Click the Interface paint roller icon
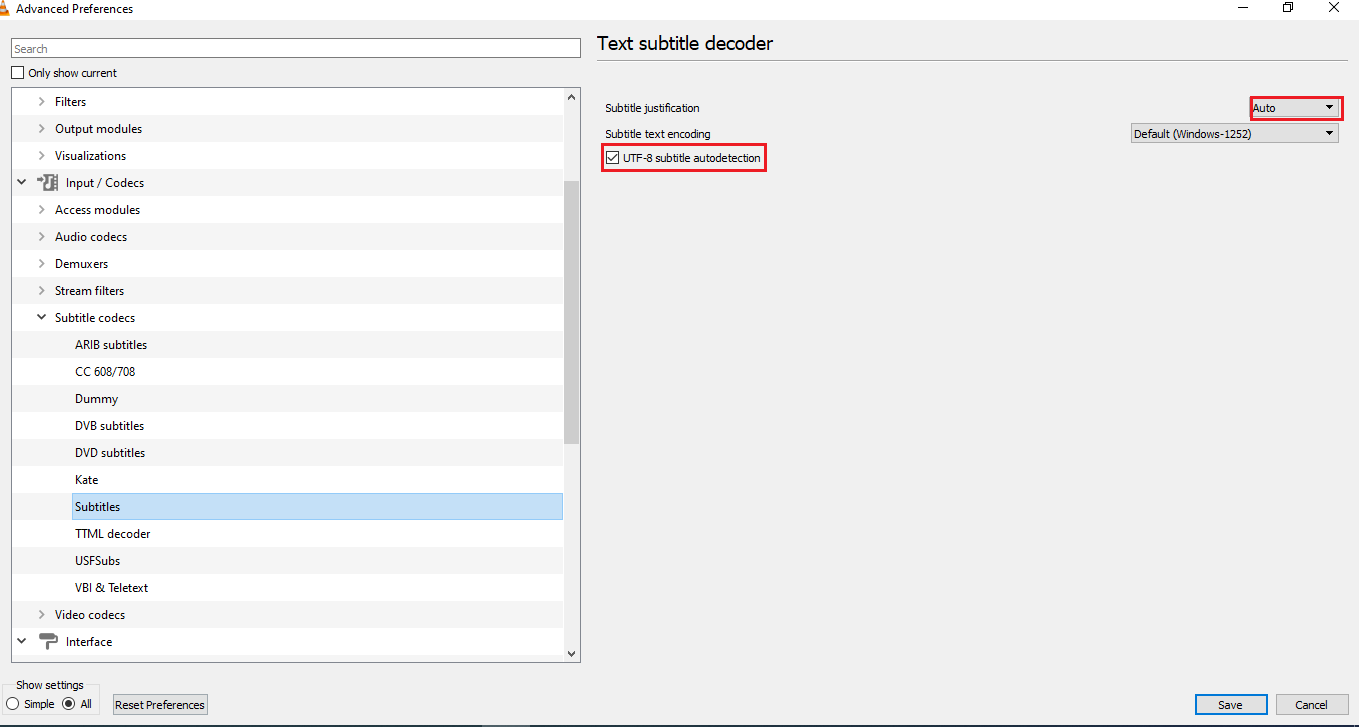This screenshot has height=727, width=1359. click(47, 642)
